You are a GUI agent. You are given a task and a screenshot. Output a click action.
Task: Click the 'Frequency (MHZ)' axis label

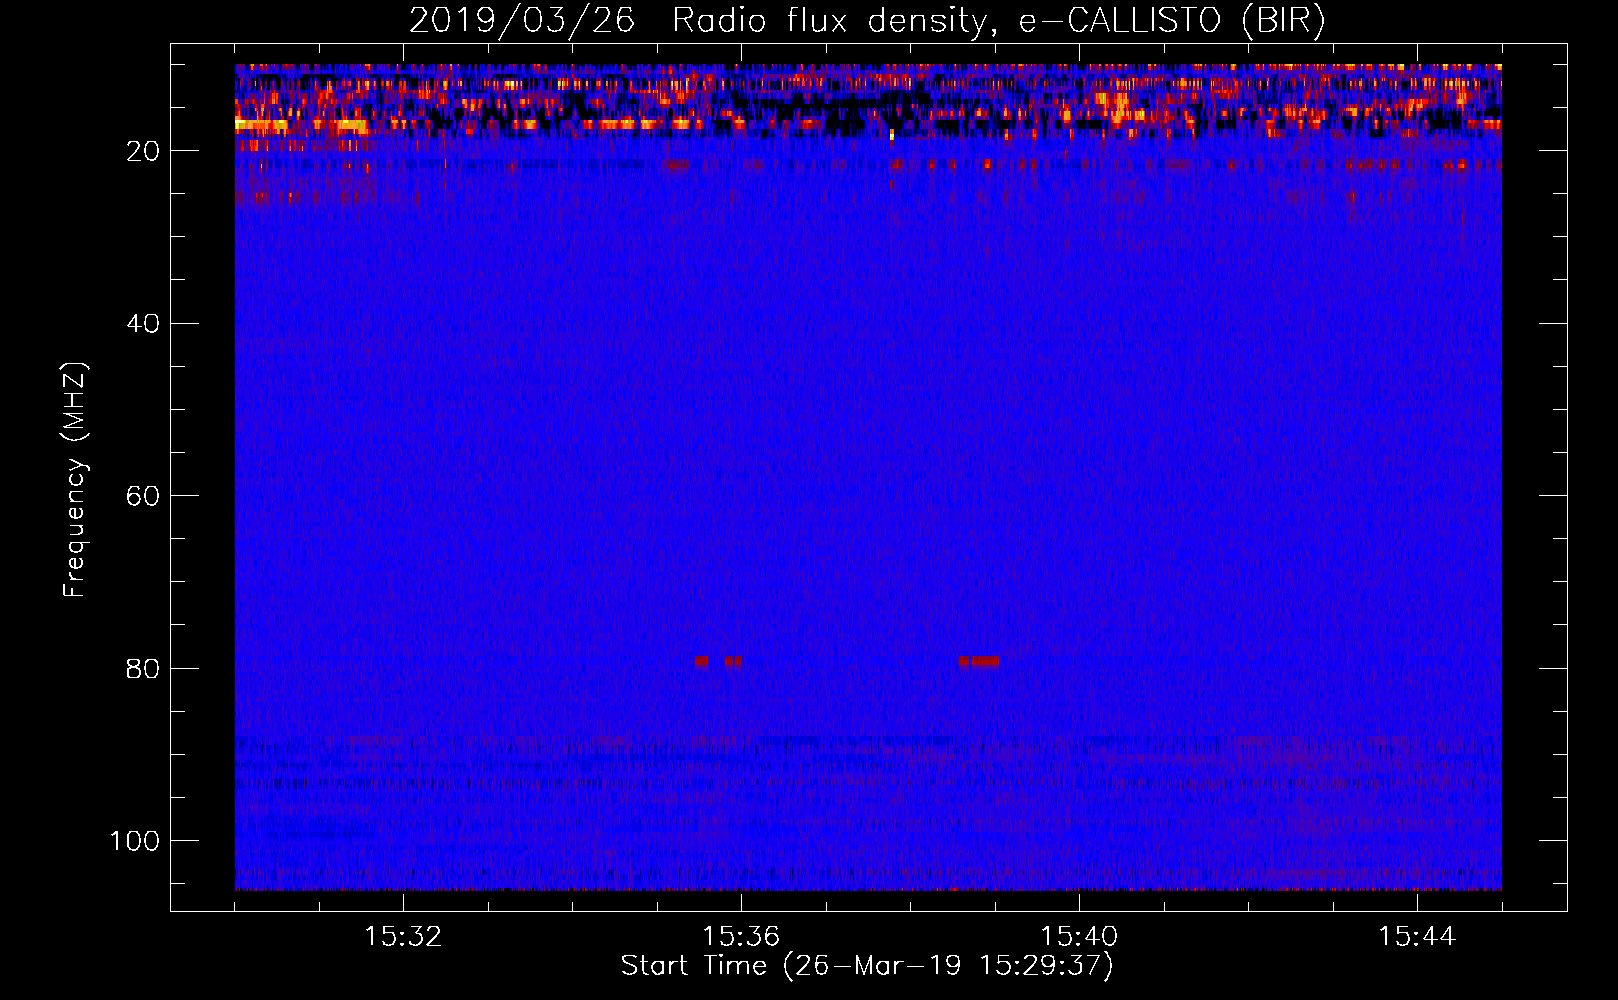click(76, 479)
